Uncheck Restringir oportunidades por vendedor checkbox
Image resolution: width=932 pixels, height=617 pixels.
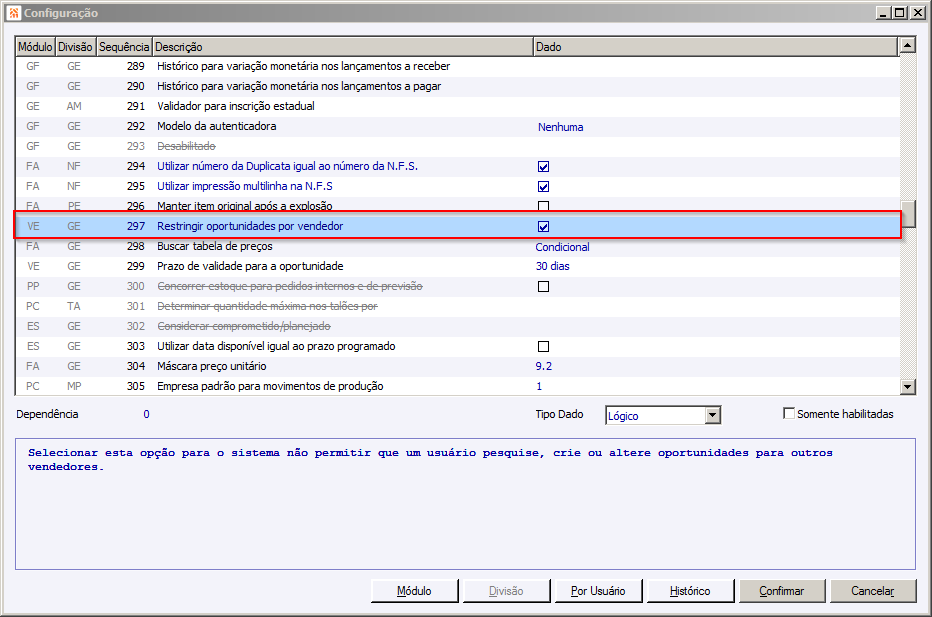pos(543,226)
